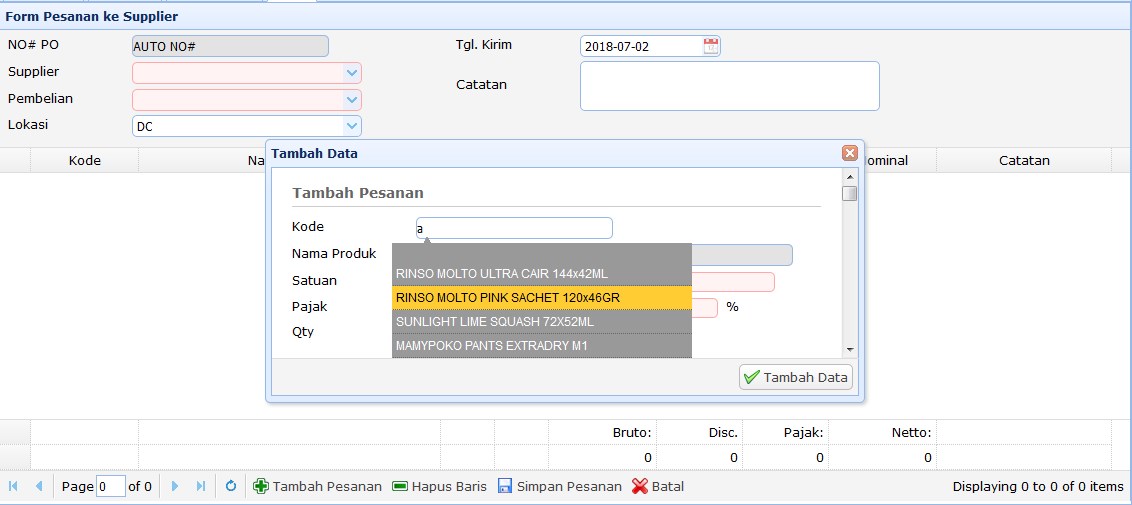This screenshot has height=505, width=1132.
Task: Click the NO# PO field
Action: pyautogui.click(x=230, y=46)
